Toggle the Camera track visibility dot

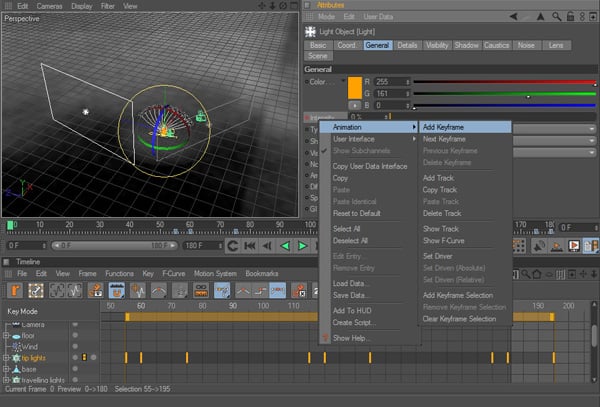[75, 325]
